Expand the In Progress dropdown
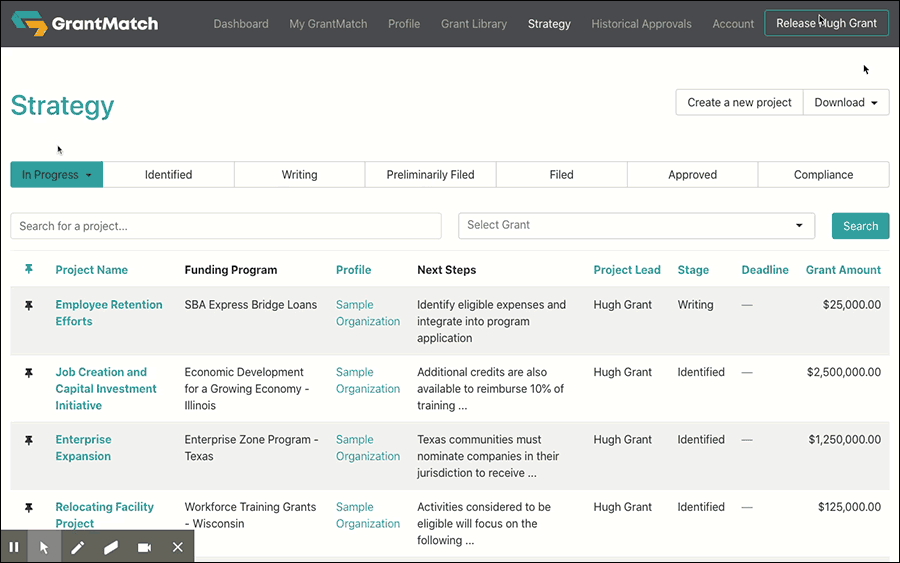Screen dimensions: 900x563 click(x=57, y=175)
